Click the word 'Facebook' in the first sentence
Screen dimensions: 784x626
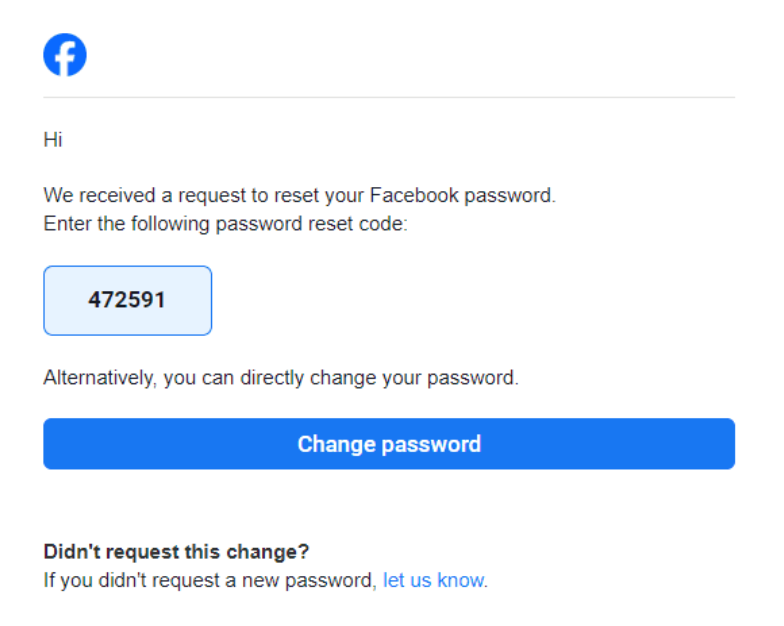(414, 195)
